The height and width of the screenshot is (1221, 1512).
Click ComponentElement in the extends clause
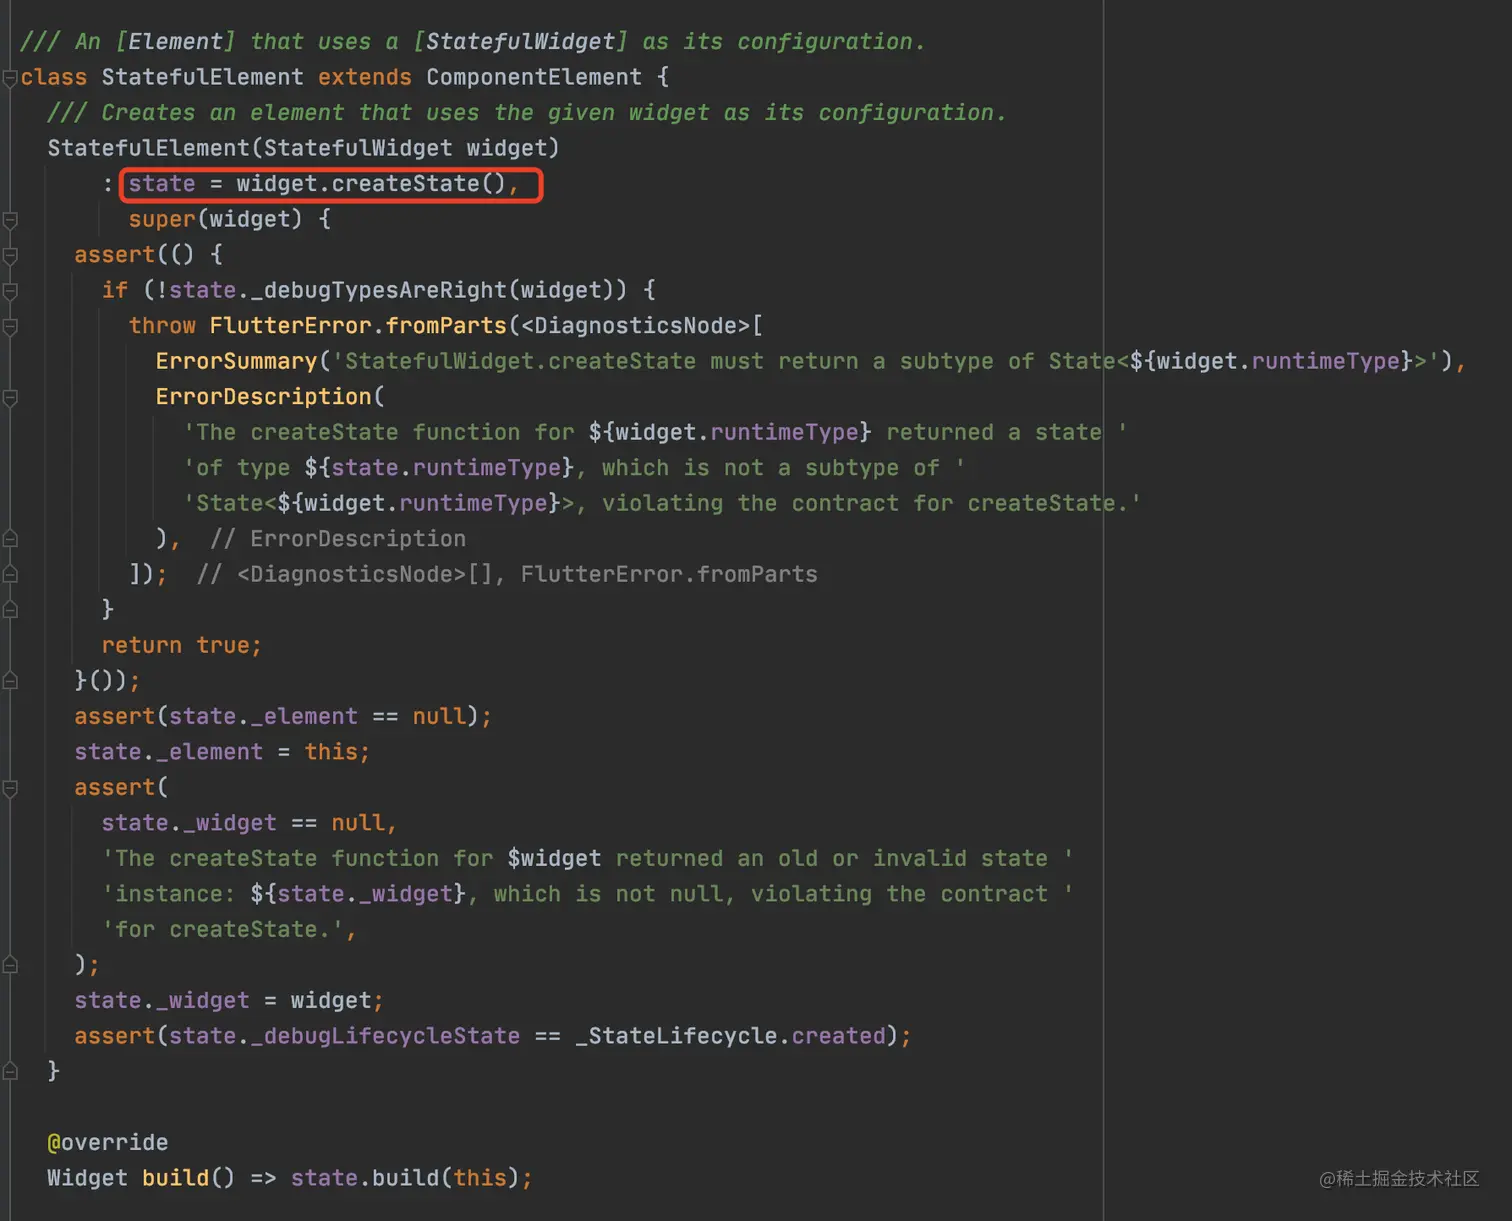point(534,77)
